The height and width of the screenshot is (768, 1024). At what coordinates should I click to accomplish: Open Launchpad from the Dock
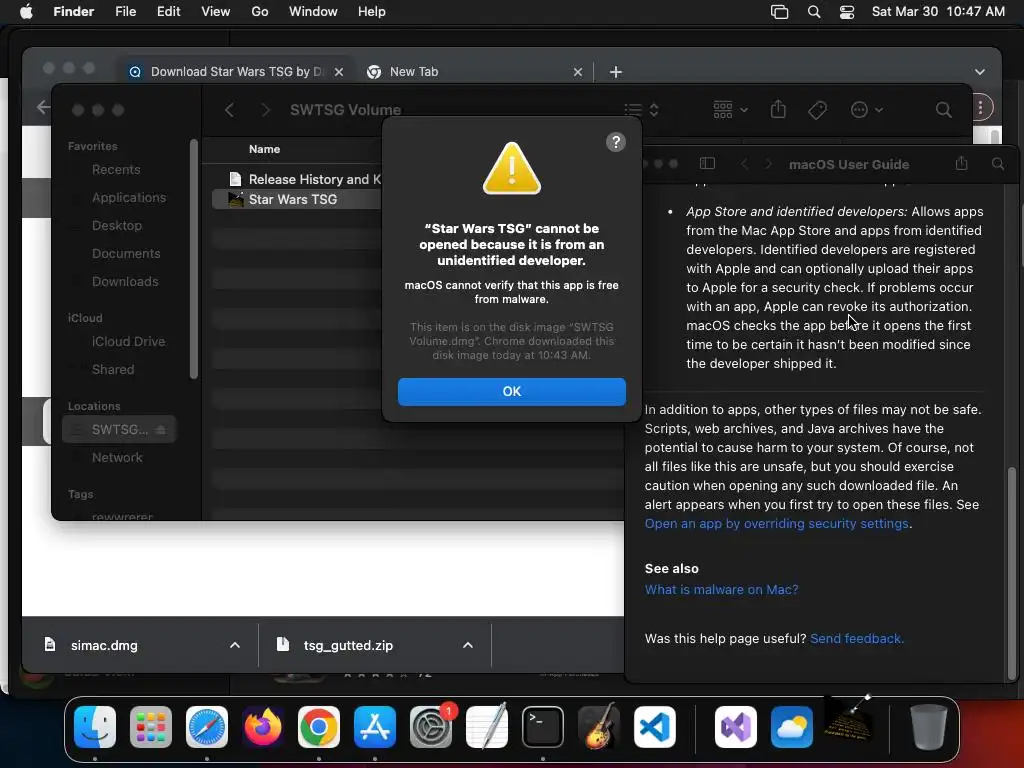[151, 727]
